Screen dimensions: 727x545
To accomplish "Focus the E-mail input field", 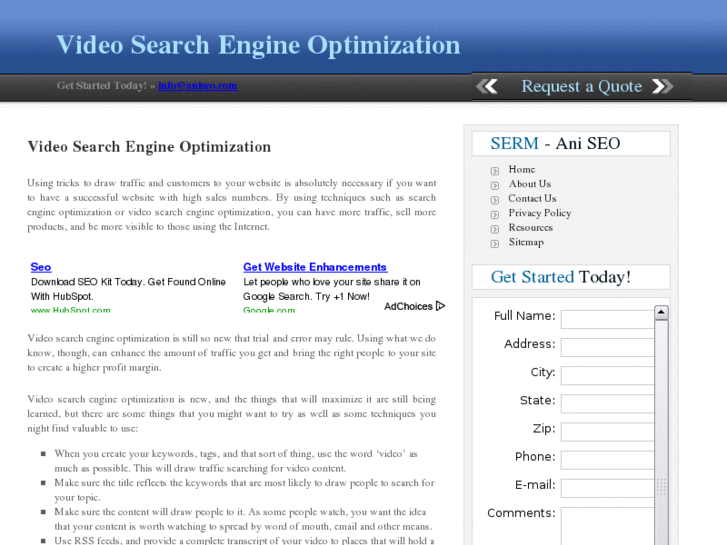I will click(607, 488).
